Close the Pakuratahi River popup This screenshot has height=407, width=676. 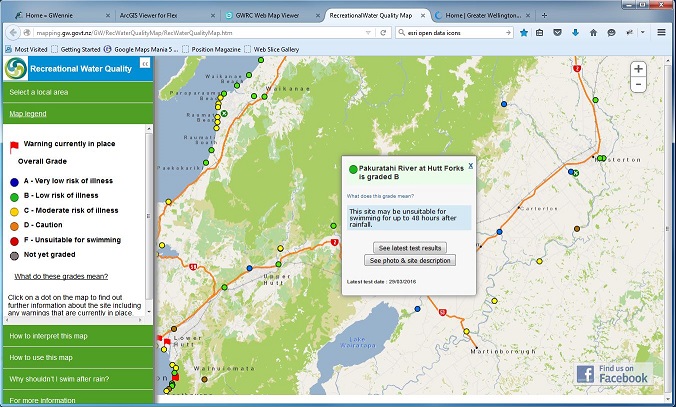pos(470,165)
